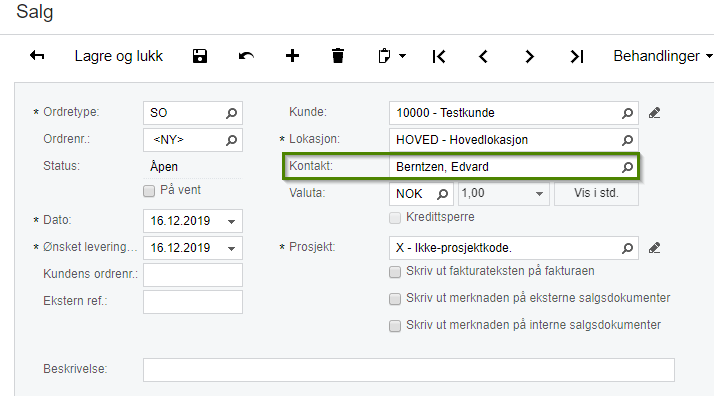The height and width of the screenshot is (396, 714).
Task: Enable Skriv ut fakturateksten på fakturaen
Action: coord(395,272)
